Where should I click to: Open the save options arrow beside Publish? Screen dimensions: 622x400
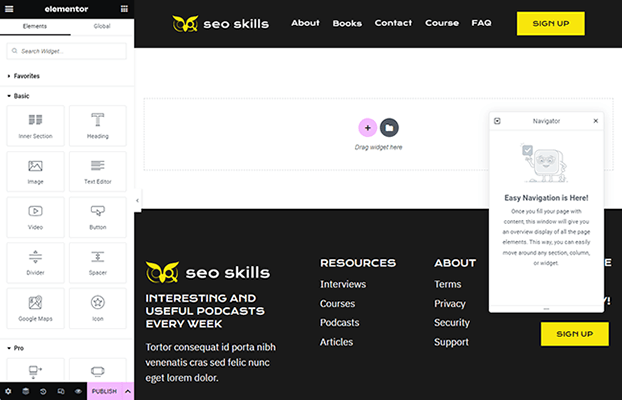pos(126,391)
